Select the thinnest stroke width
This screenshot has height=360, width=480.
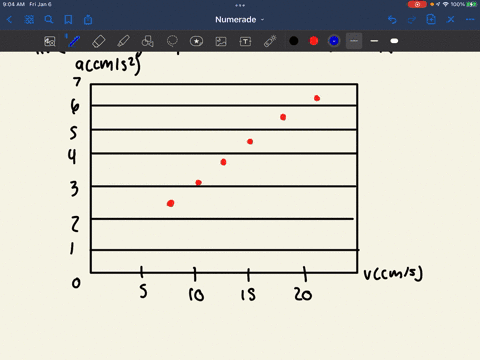coord(354,41)
